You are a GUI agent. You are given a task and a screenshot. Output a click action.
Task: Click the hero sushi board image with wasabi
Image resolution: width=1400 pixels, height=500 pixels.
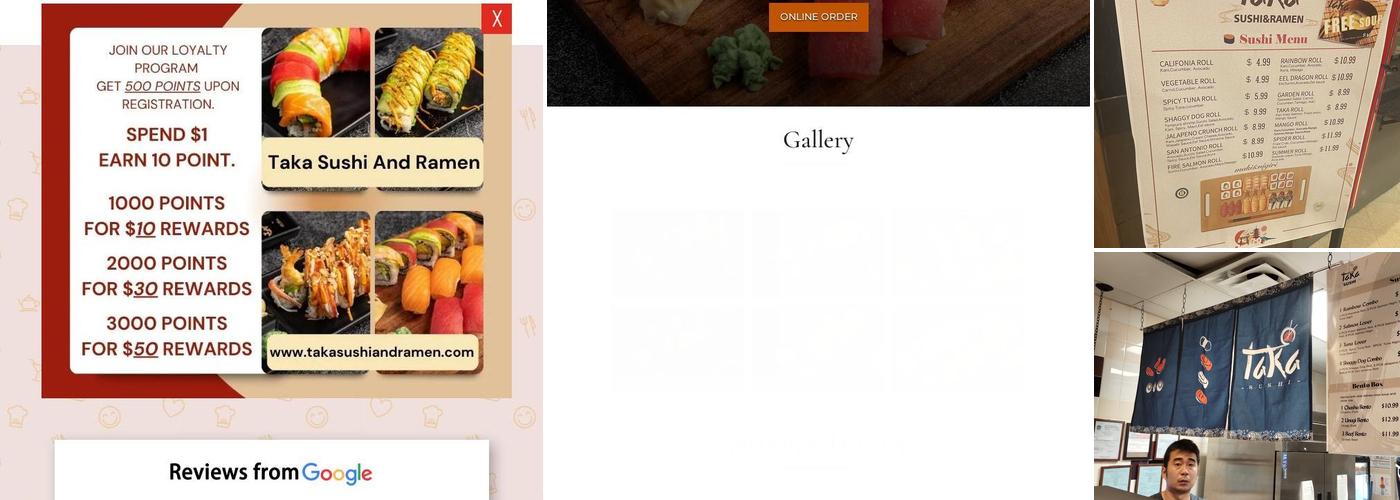(x=818, y=53)
